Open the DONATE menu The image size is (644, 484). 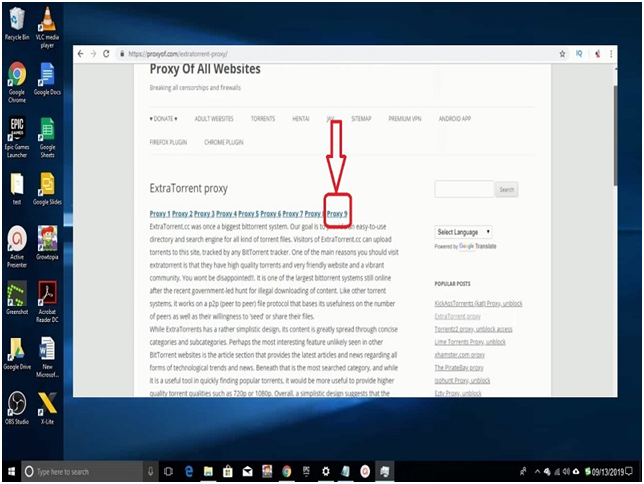(163, 119)
